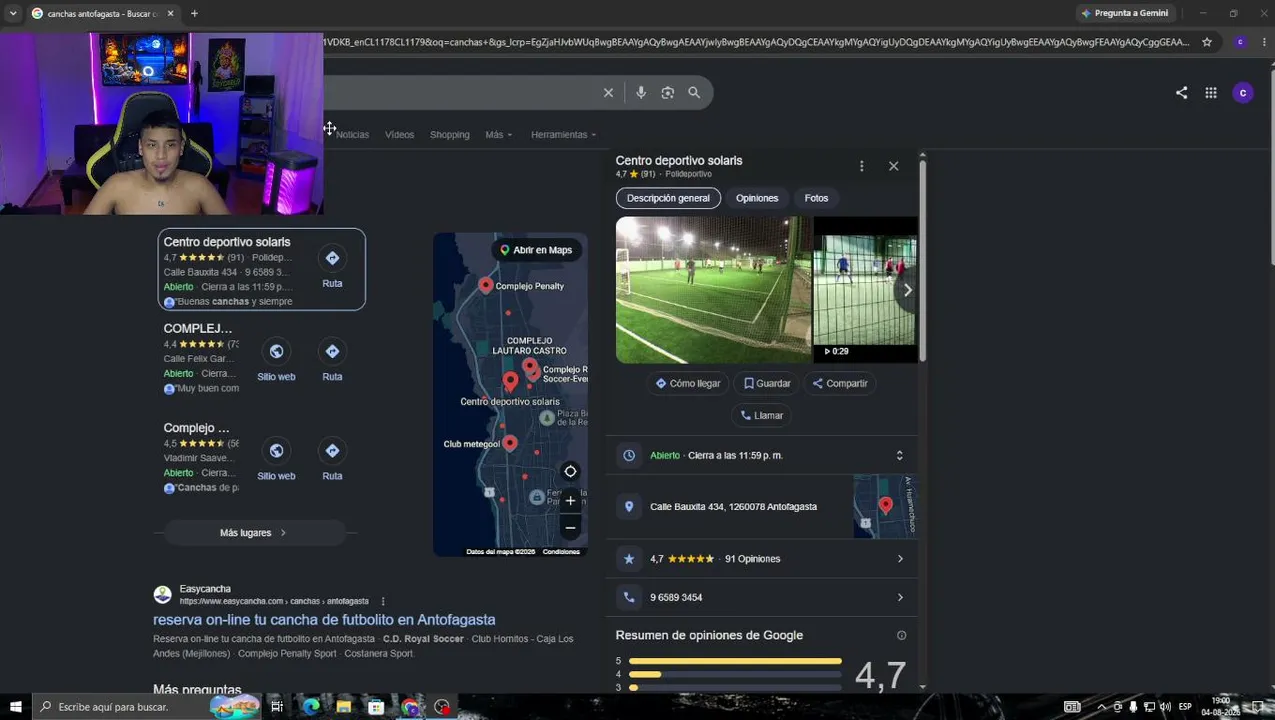Click the Guardar button
The height and width of the screenshot is (720, 1275).
767,383
